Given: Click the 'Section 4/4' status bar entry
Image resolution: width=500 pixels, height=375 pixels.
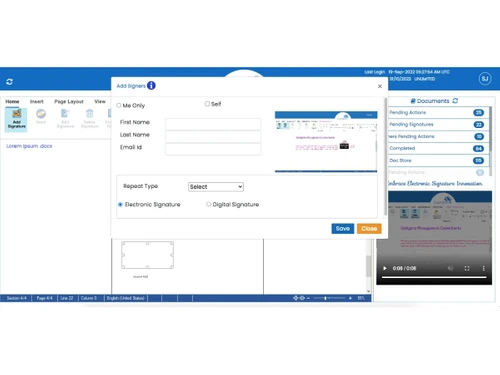Looking at the screenshot, I should 16,298.
